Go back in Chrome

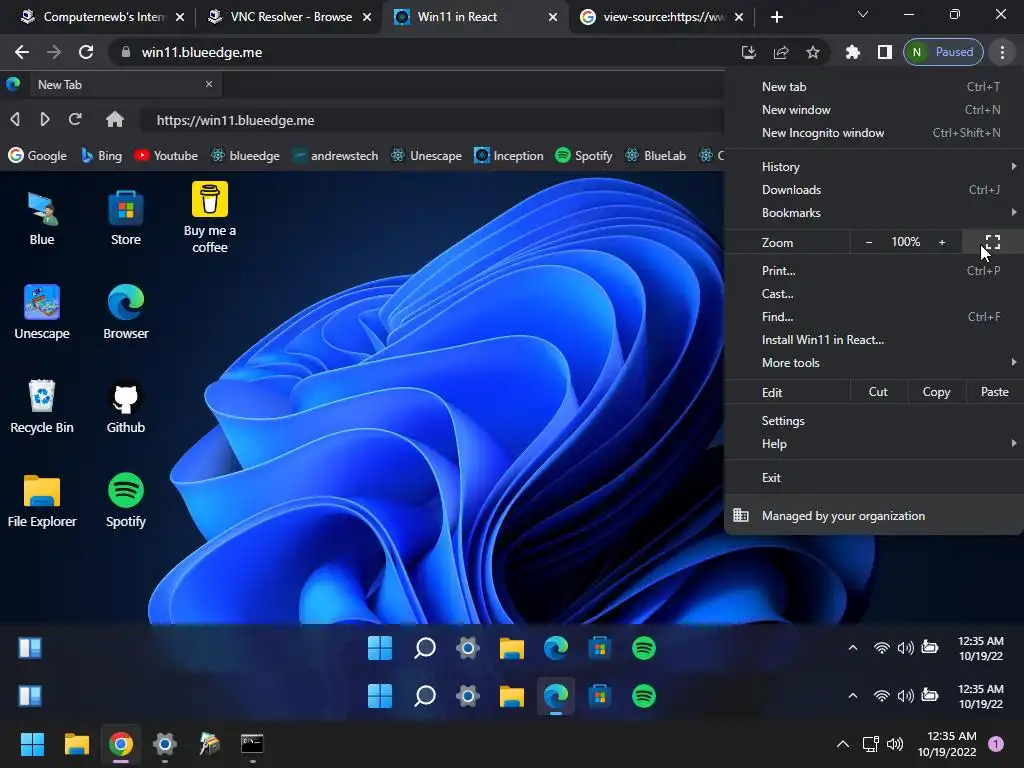click(22, 52)
